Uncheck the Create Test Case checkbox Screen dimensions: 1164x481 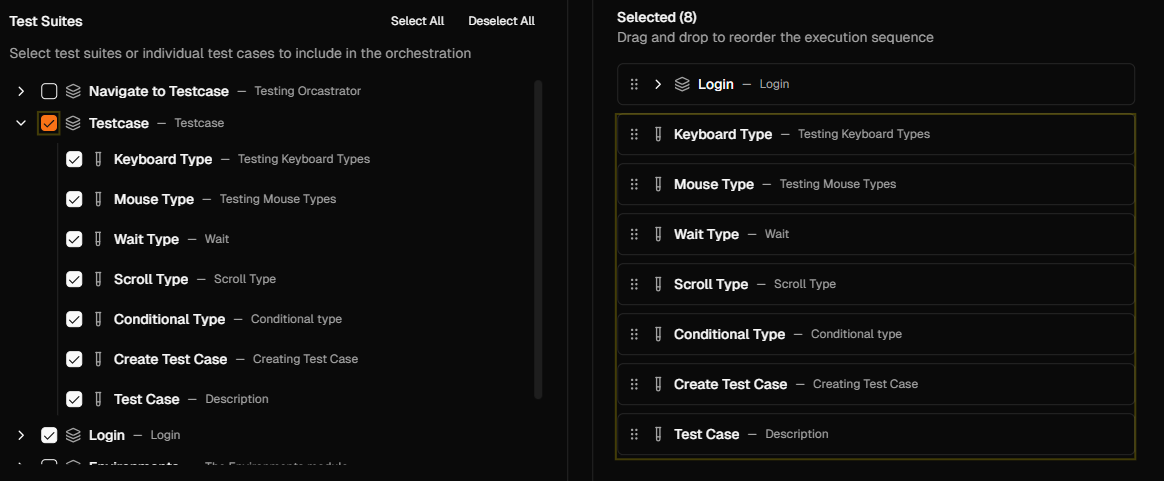(74, 359)
